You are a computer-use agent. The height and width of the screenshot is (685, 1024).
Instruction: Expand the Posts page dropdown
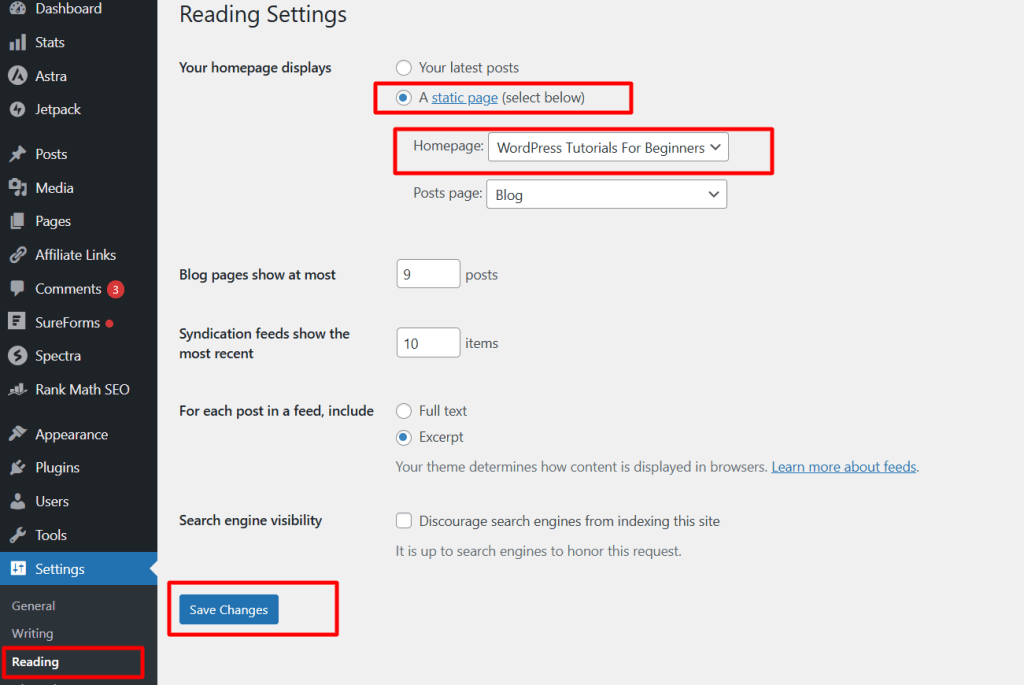607,195
